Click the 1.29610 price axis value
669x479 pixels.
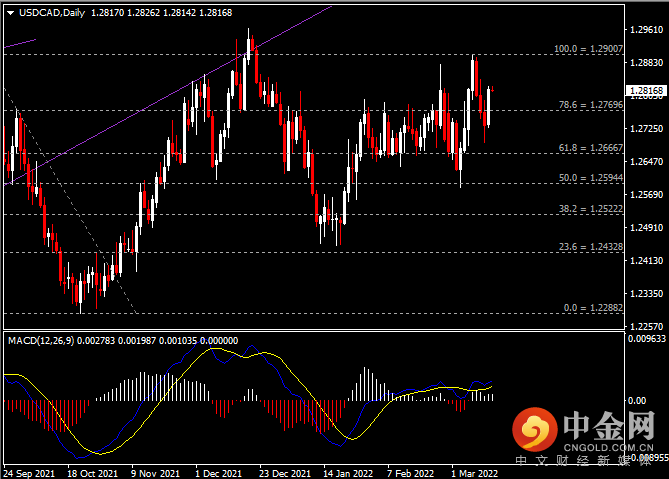pyautogui.click(x=646, y=29)
